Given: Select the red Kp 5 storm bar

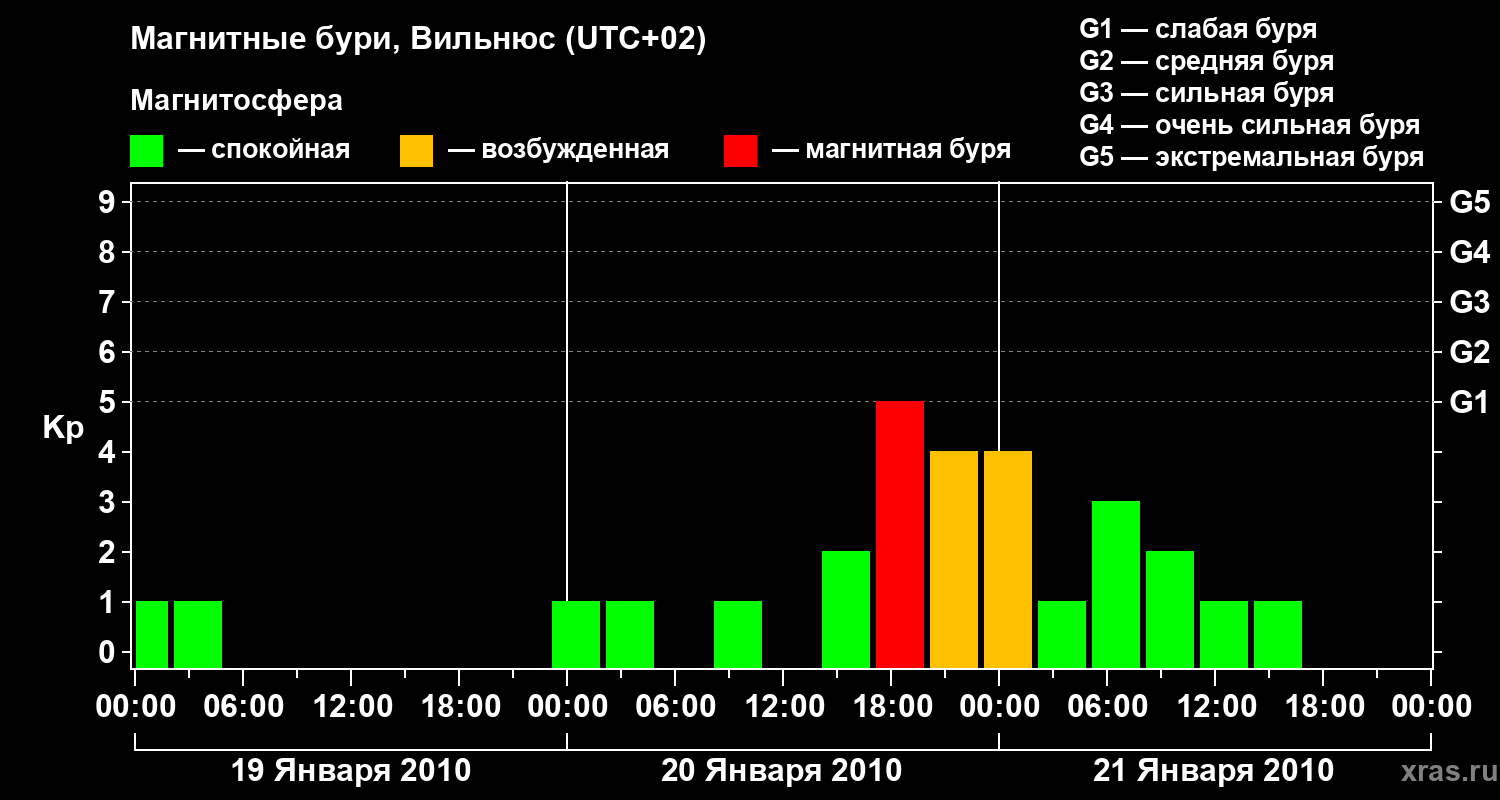Looking at the screenshot, I should [x=900, y=535].
